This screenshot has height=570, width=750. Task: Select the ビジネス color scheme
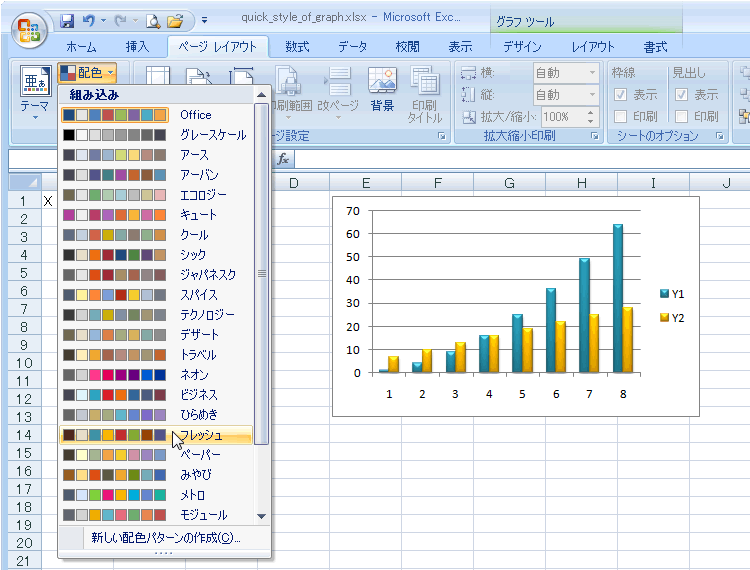point(156,395)
